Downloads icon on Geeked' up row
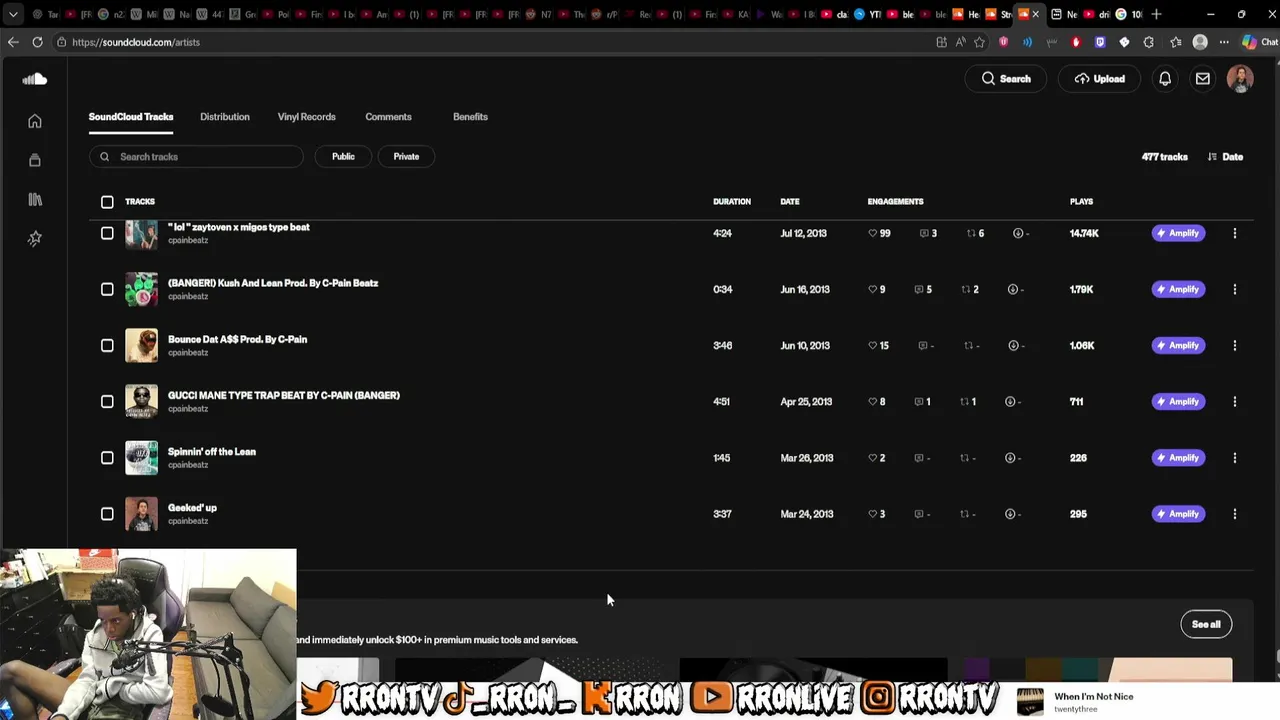The image size is (1280, 720). 1010,514
